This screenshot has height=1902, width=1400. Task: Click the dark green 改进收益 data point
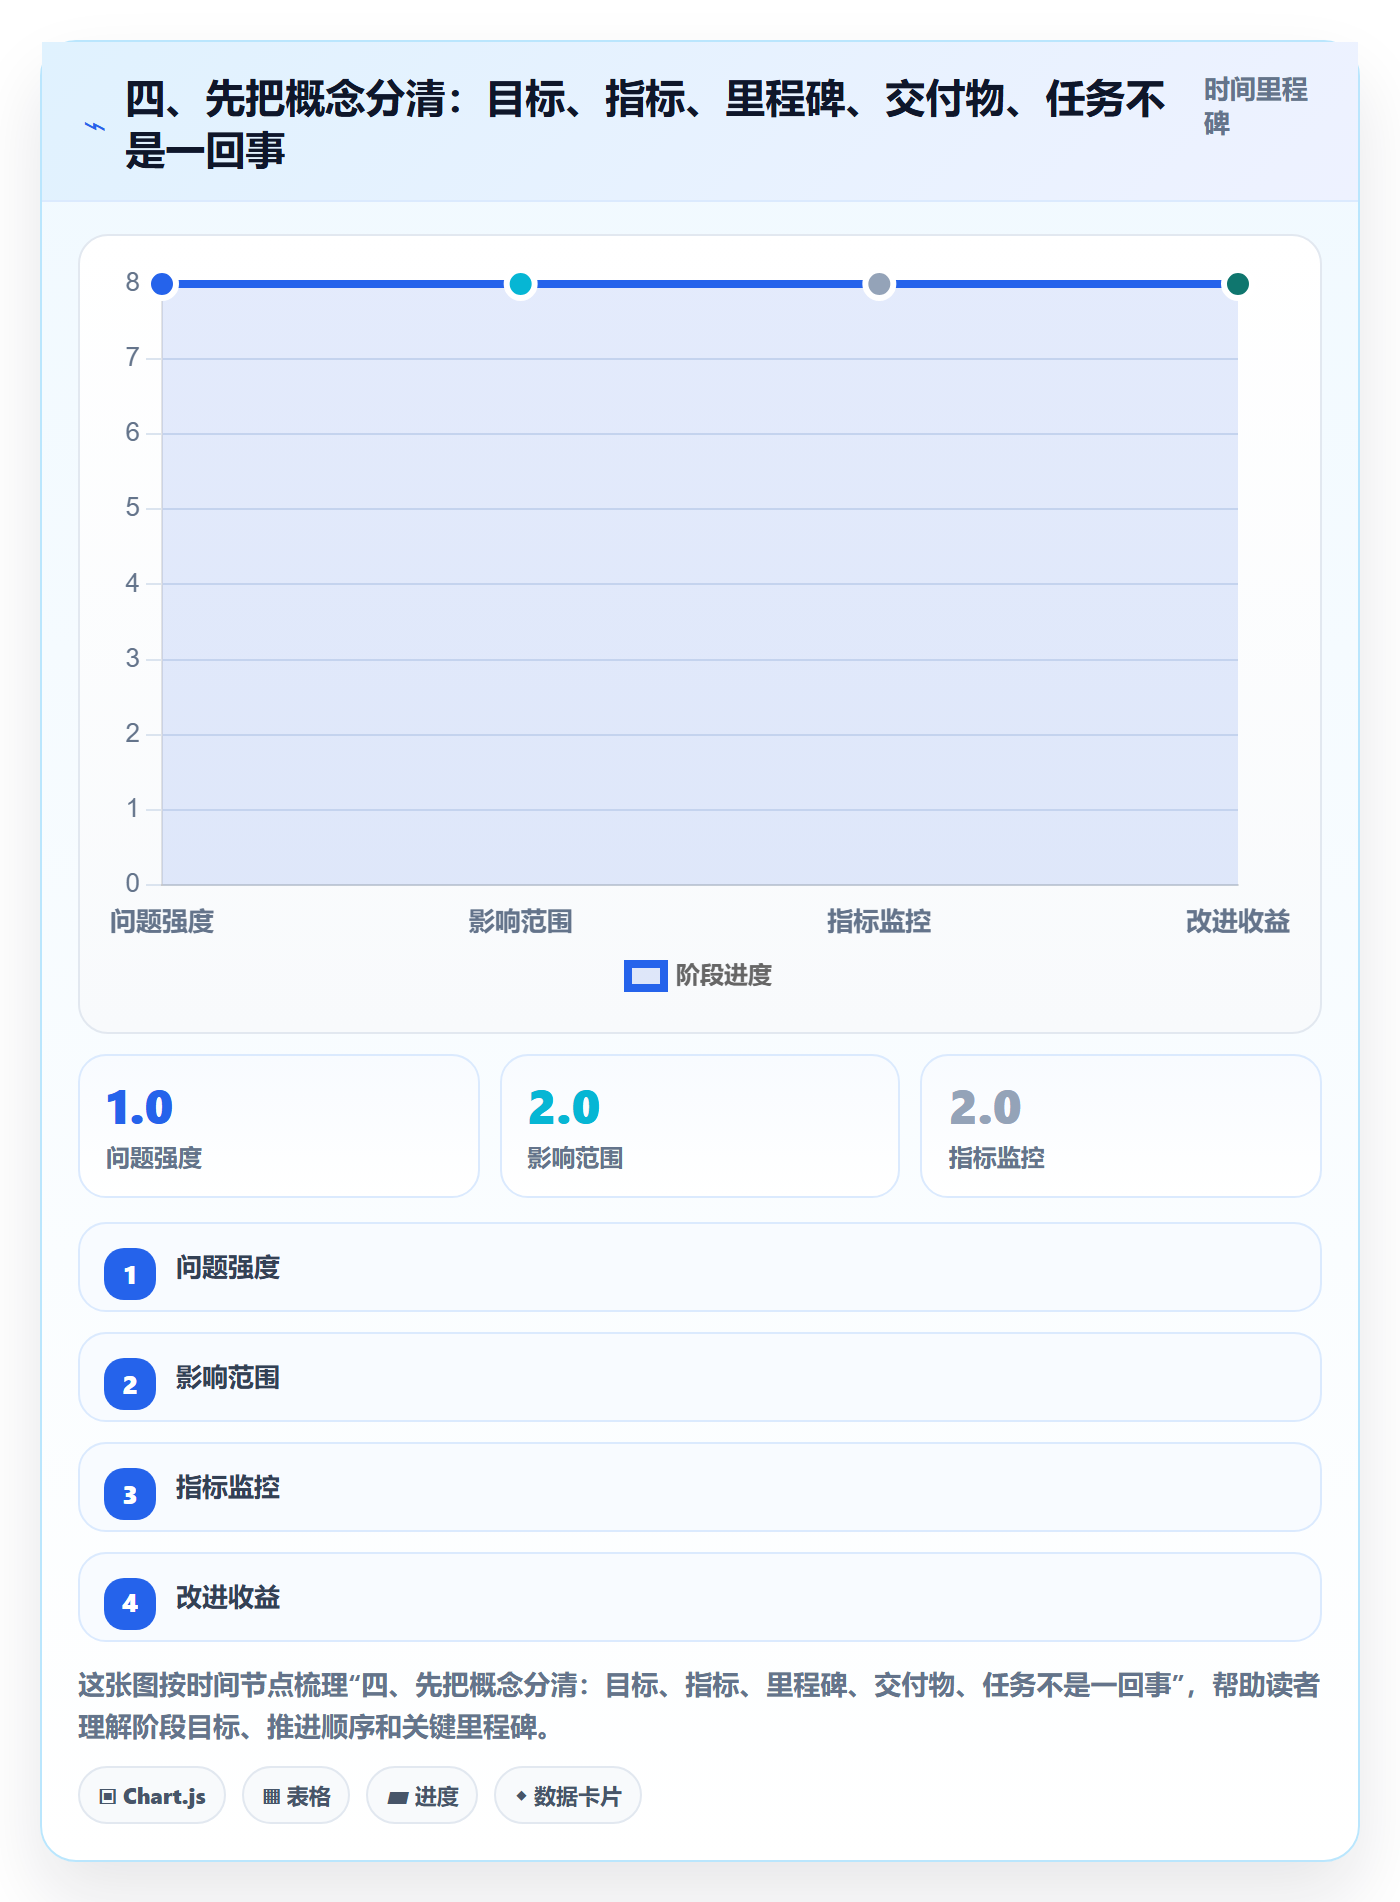1238,284
